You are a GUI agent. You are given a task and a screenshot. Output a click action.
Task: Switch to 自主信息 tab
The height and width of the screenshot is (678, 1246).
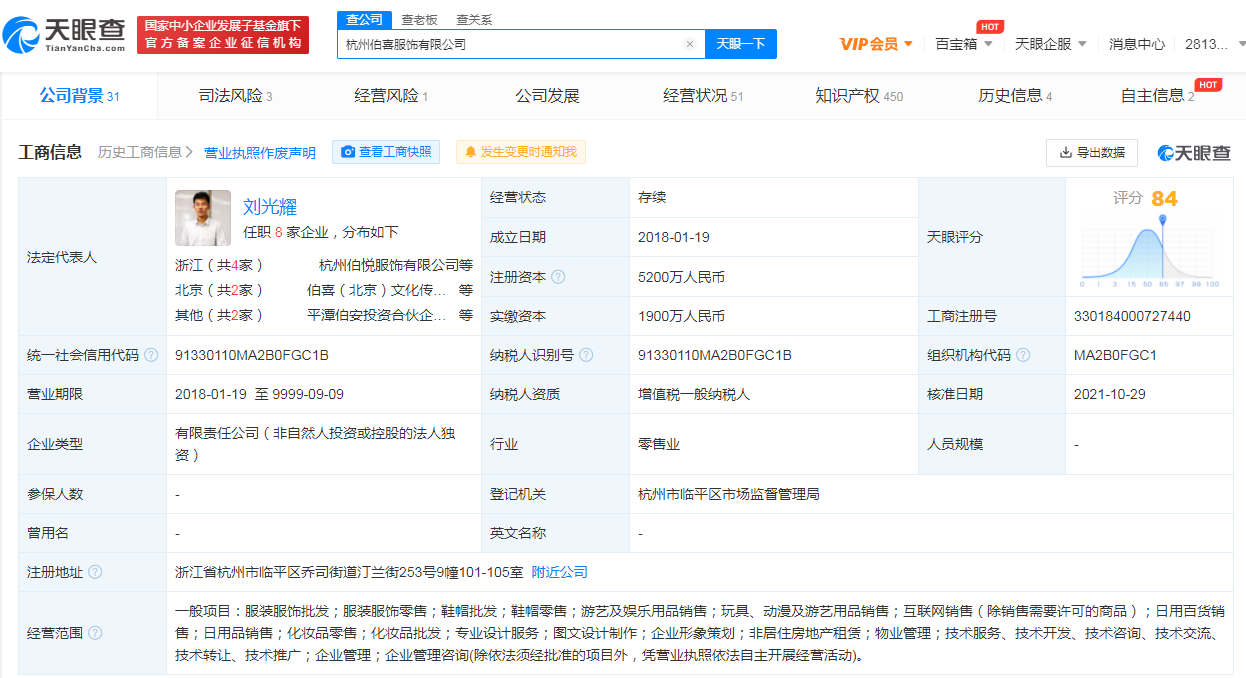click(1157, 96)
